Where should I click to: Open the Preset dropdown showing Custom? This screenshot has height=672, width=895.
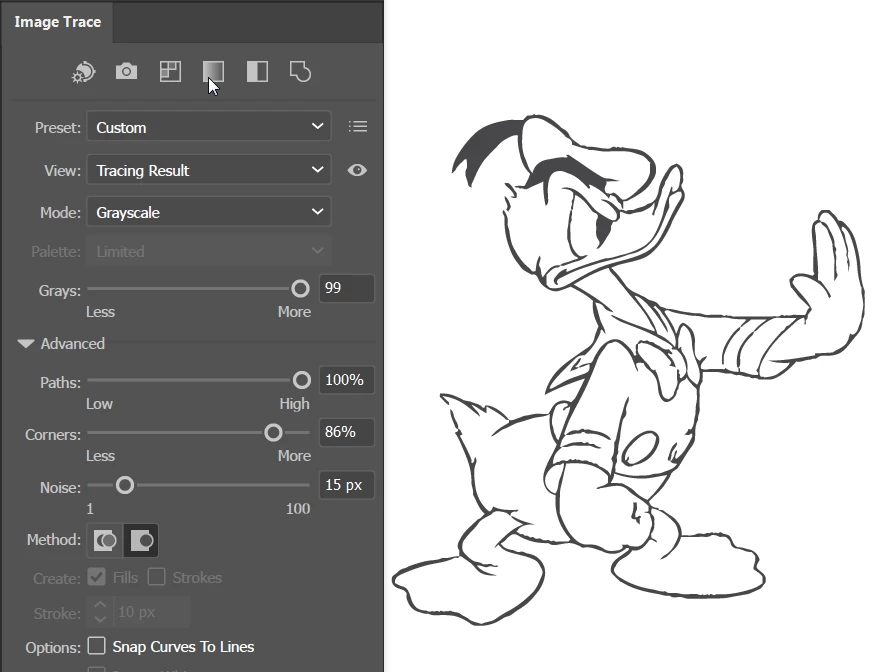click(209, 127)
